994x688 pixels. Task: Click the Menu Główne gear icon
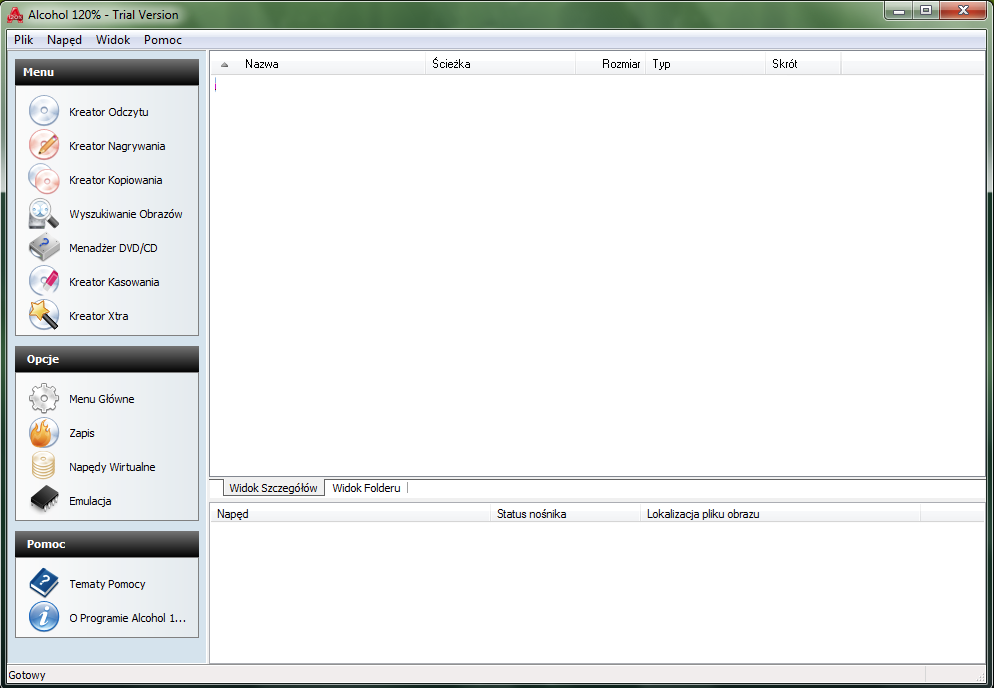coord(44,399)
